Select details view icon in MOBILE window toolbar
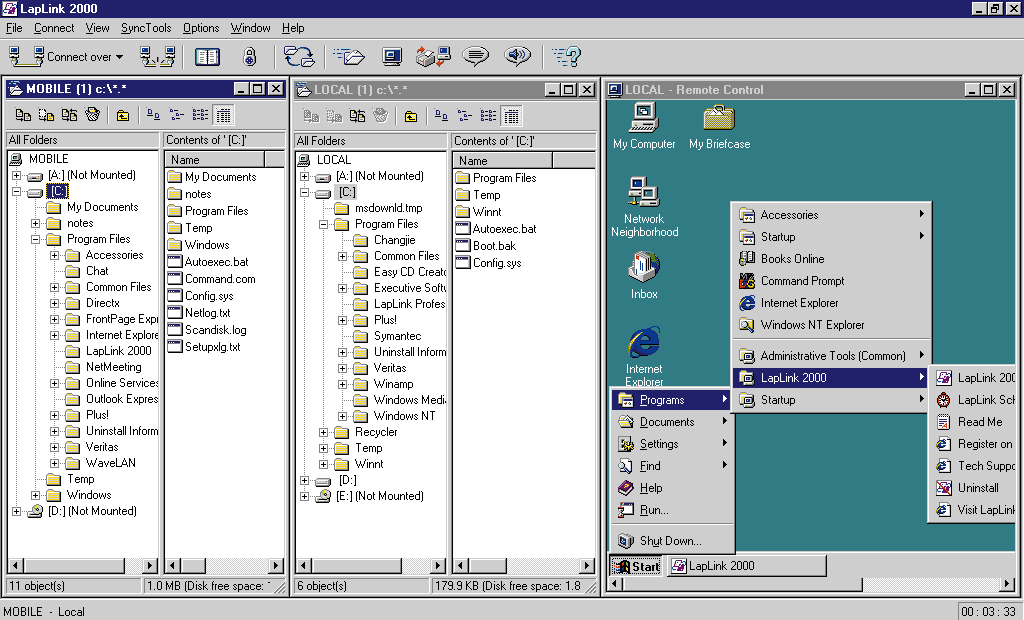Viewport: 1024px width, 620px height. point(223,116)
